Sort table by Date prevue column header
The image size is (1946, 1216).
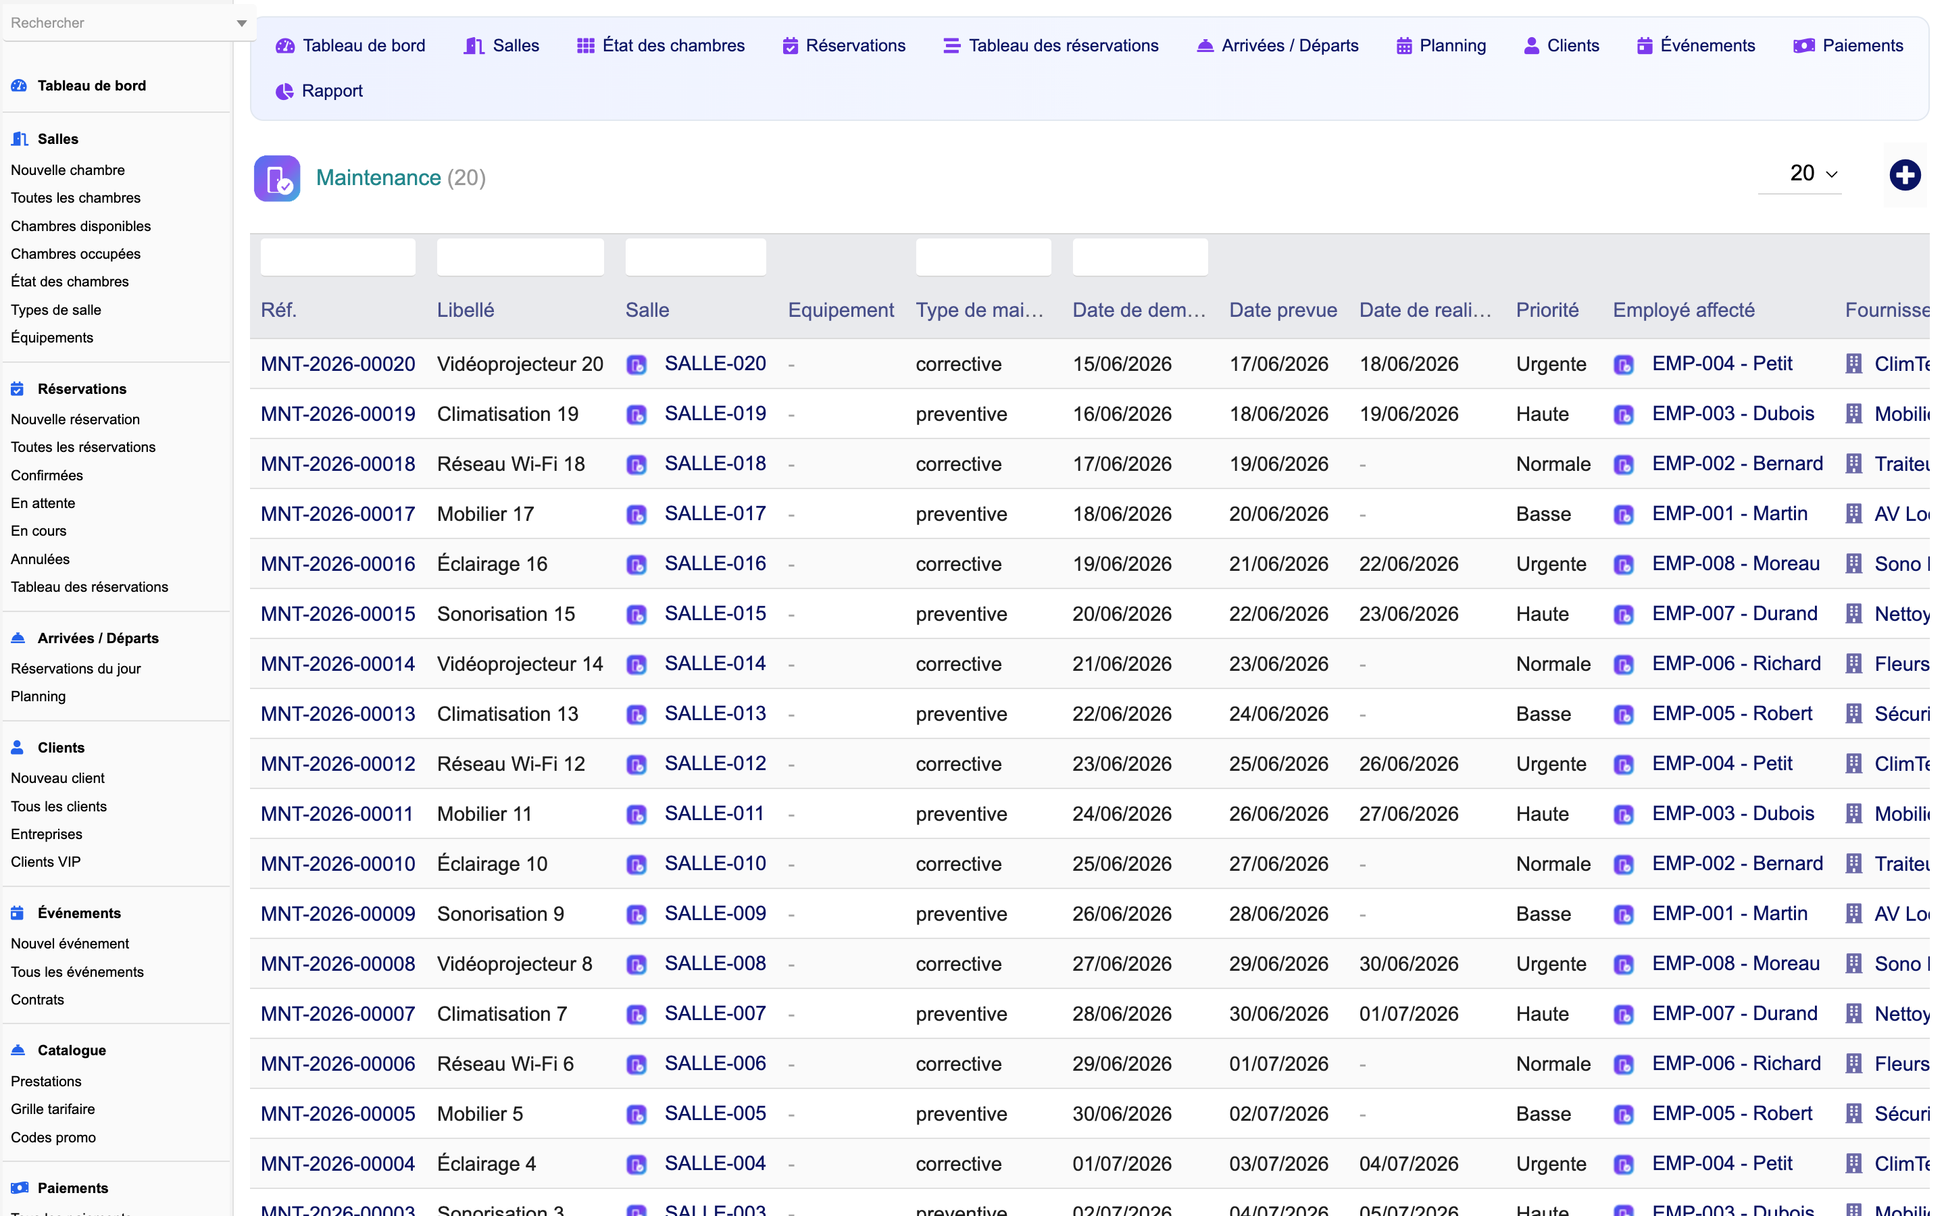(x=1283, y=310)
